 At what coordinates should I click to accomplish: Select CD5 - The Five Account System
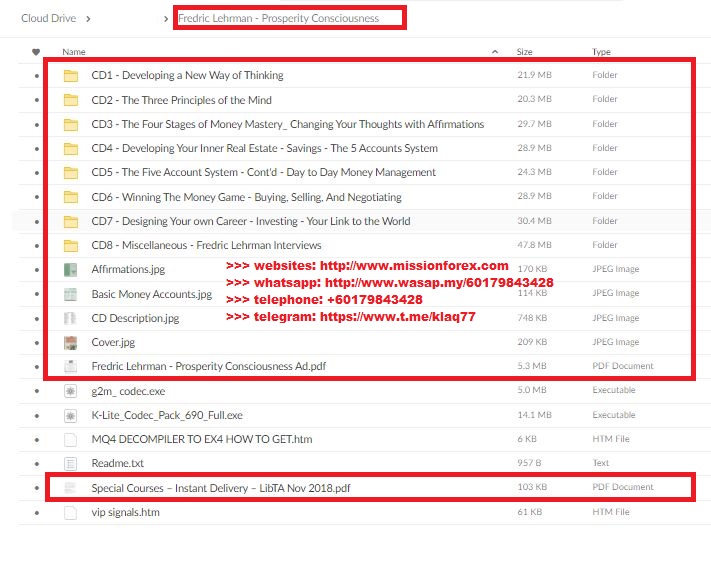pyautogui.click(x=263, y=172)
